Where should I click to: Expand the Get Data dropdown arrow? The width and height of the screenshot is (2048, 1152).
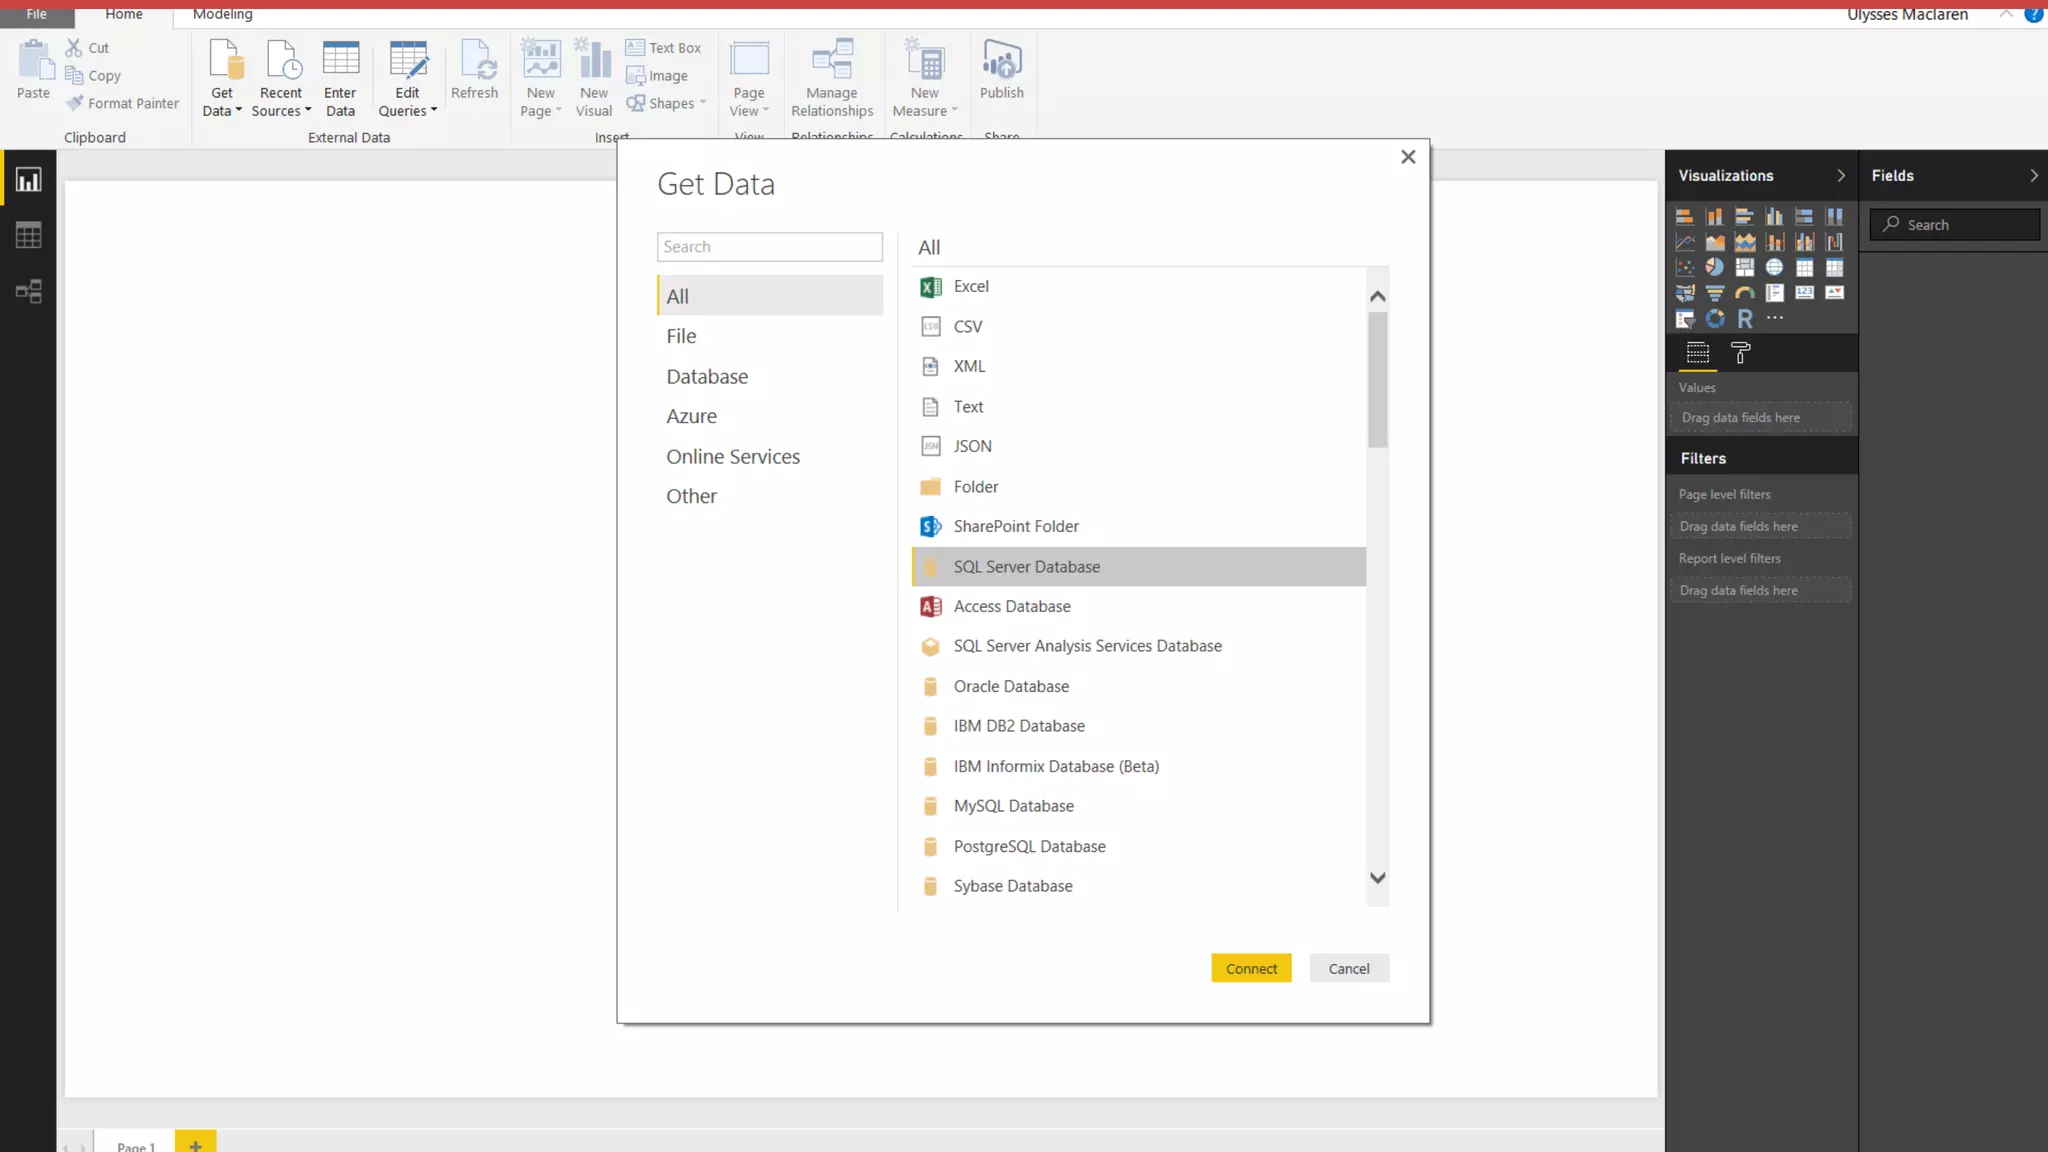pos(238,111)
